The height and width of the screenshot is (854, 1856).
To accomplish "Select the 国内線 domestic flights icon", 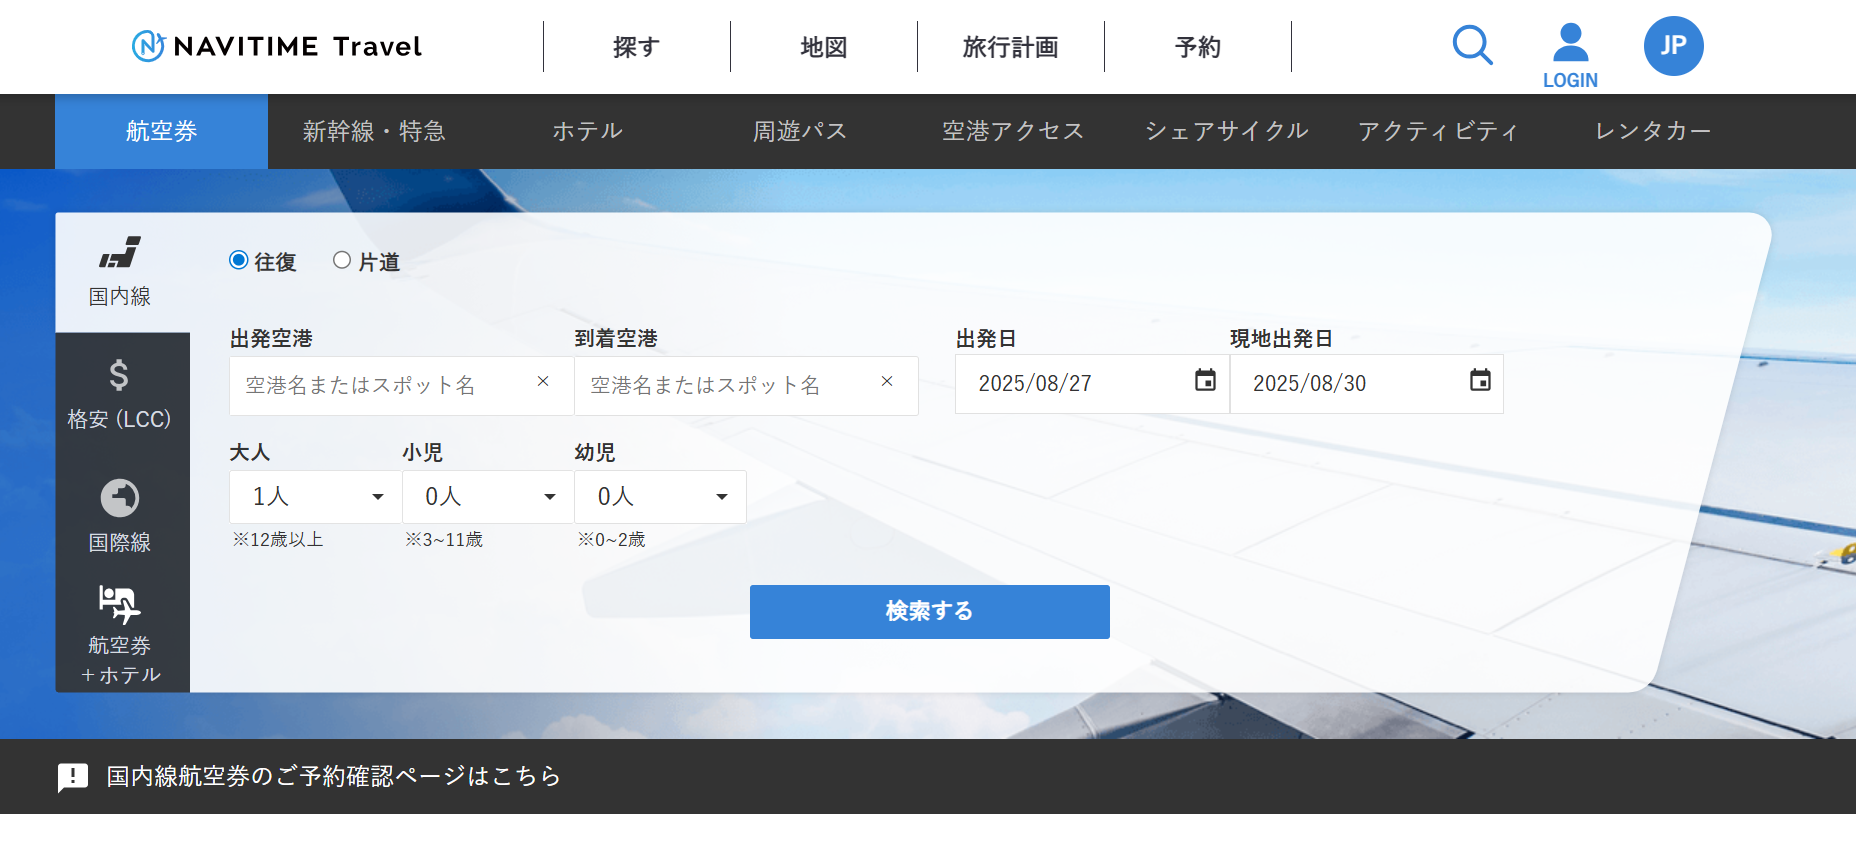I will (119, 252).
